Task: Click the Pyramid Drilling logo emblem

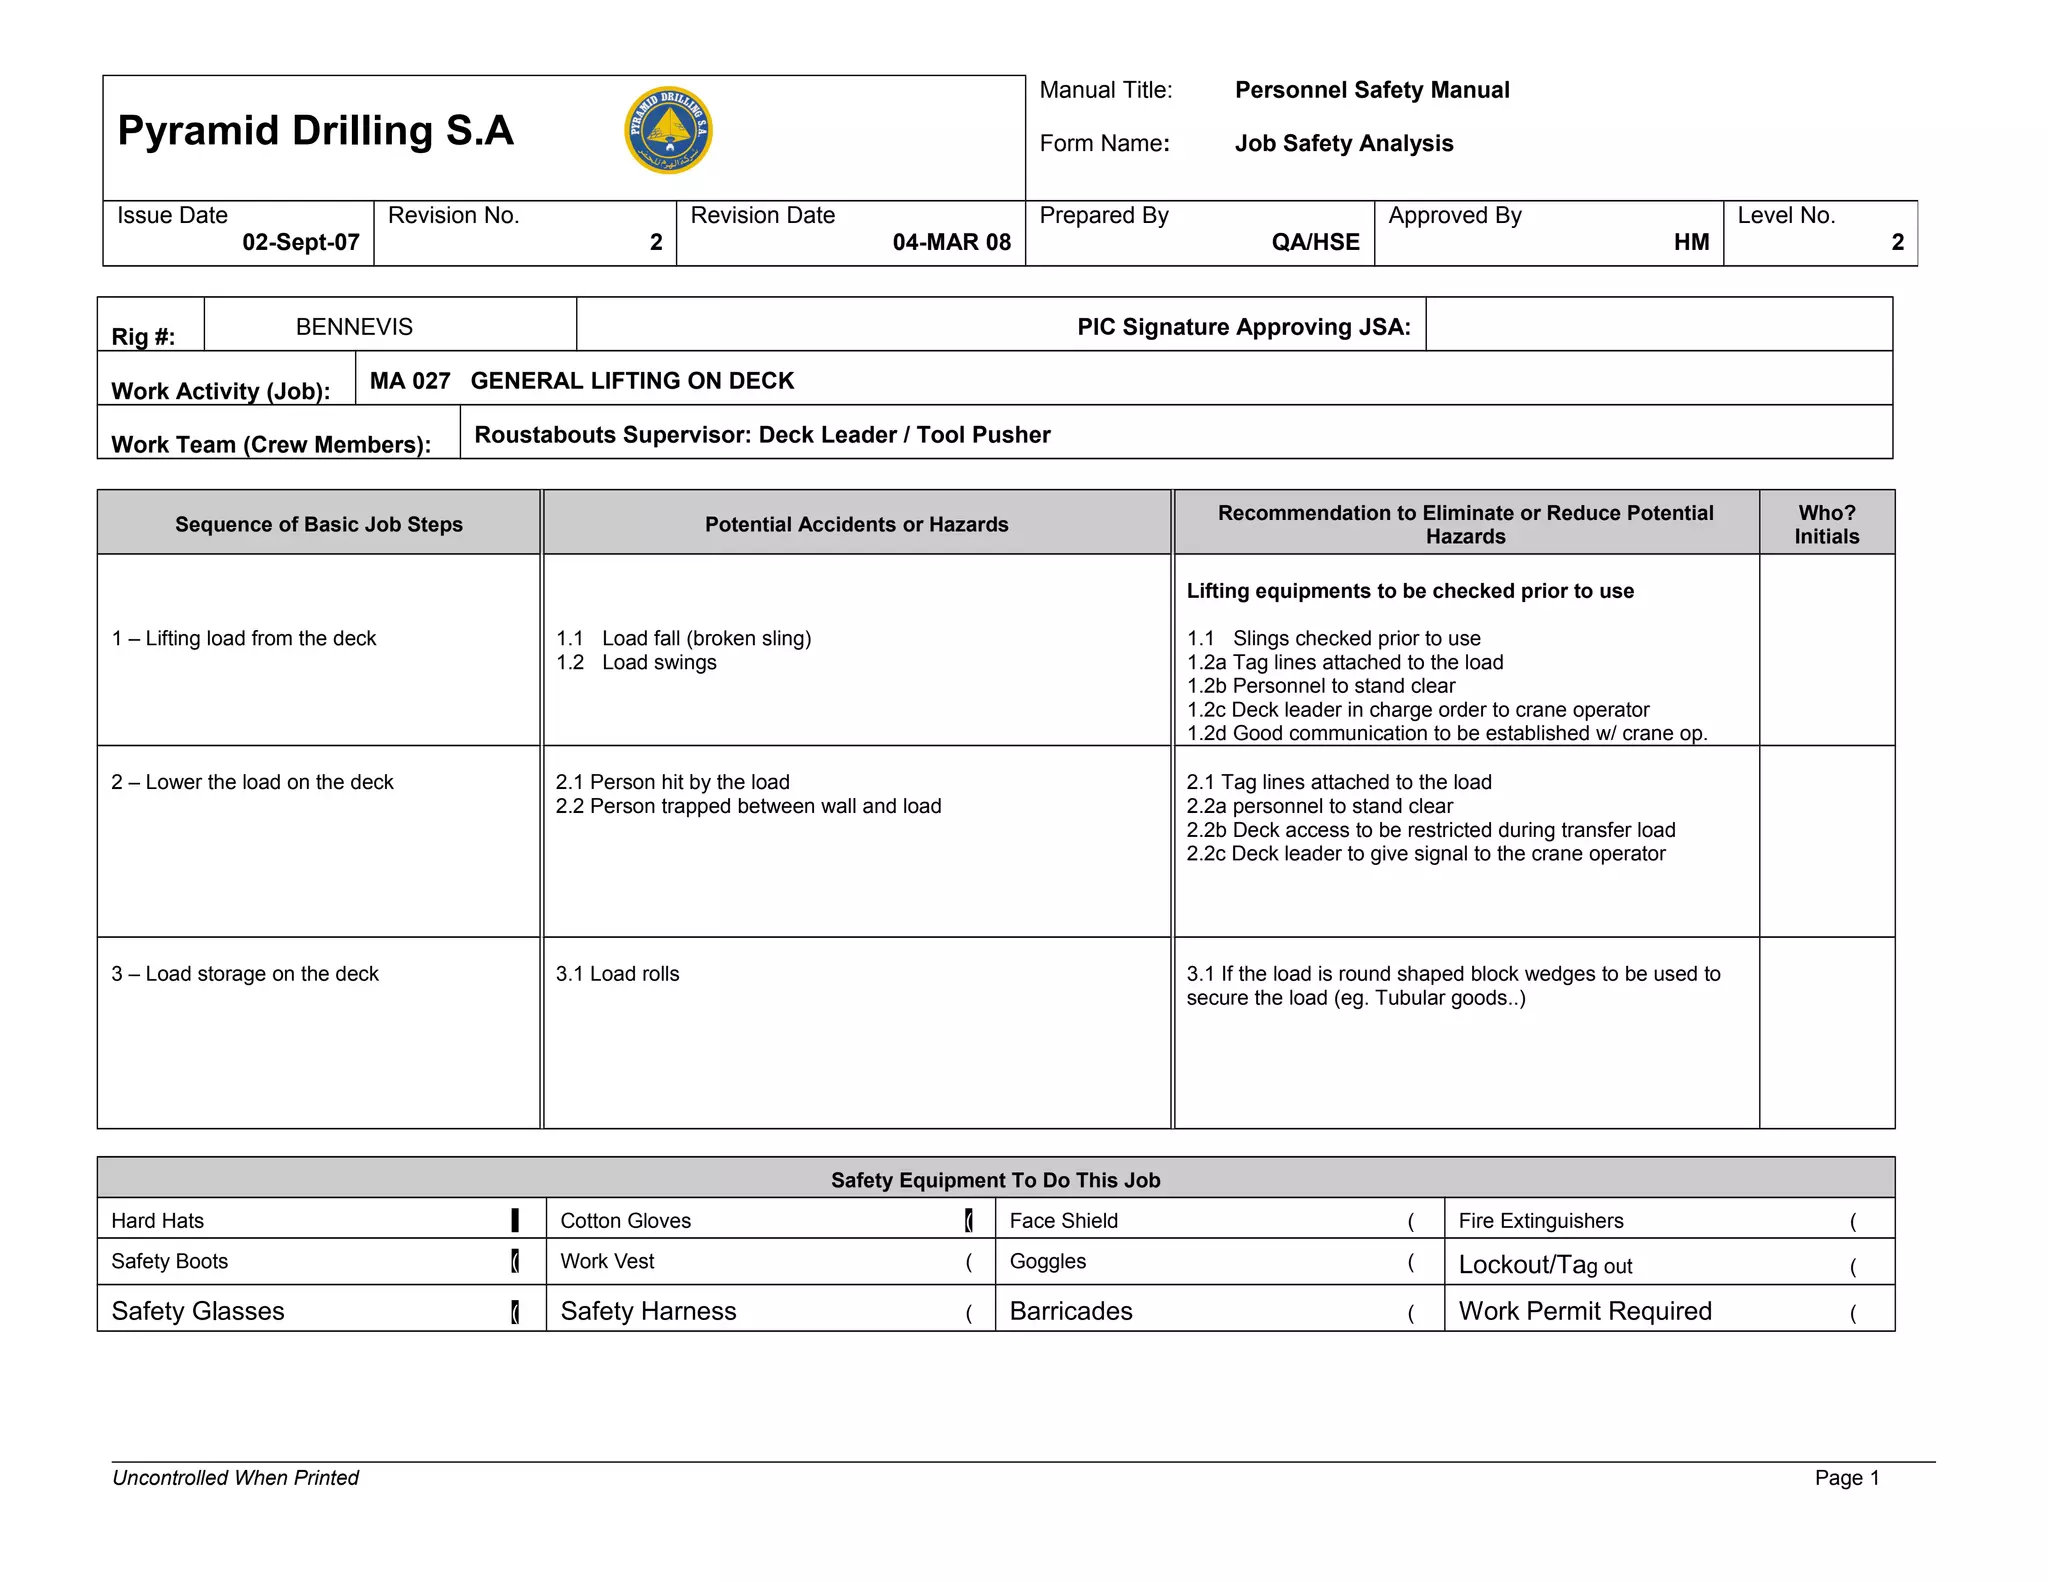Action: 668,130
